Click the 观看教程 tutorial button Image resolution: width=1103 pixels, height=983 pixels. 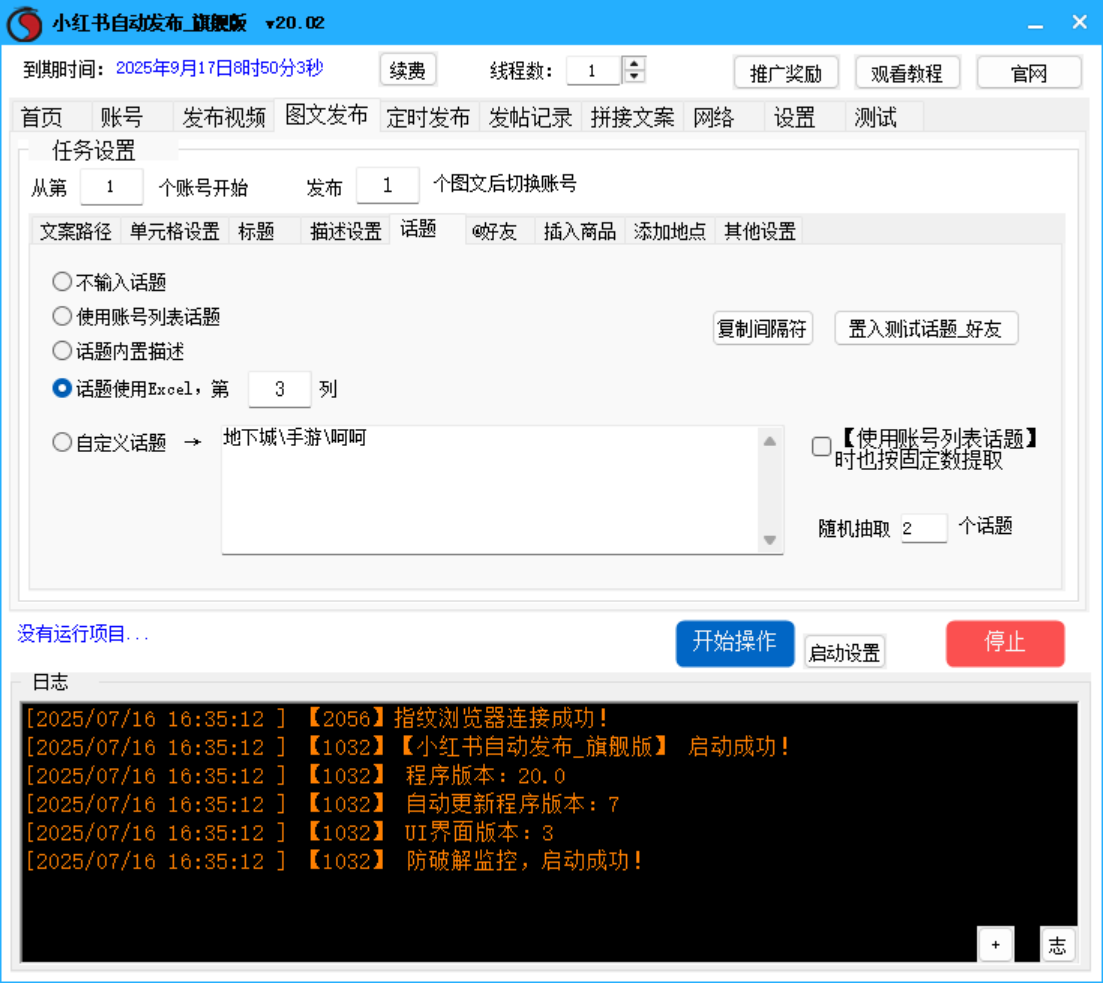pyautogui.click(x=907, y=73)
